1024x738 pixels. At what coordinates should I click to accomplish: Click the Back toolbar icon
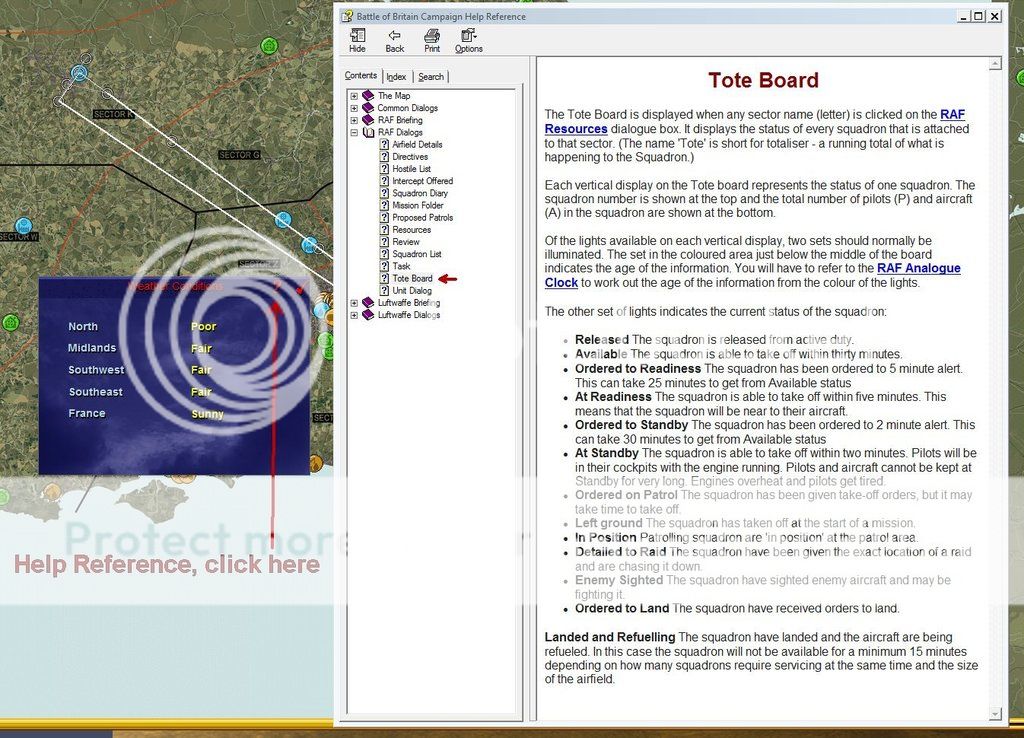pyautogui.click(x=394, y=40)
